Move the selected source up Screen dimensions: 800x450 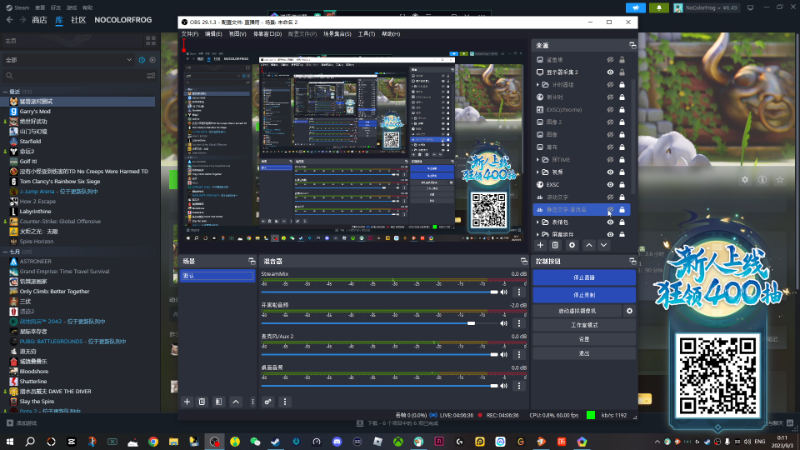tap(589, 245)
